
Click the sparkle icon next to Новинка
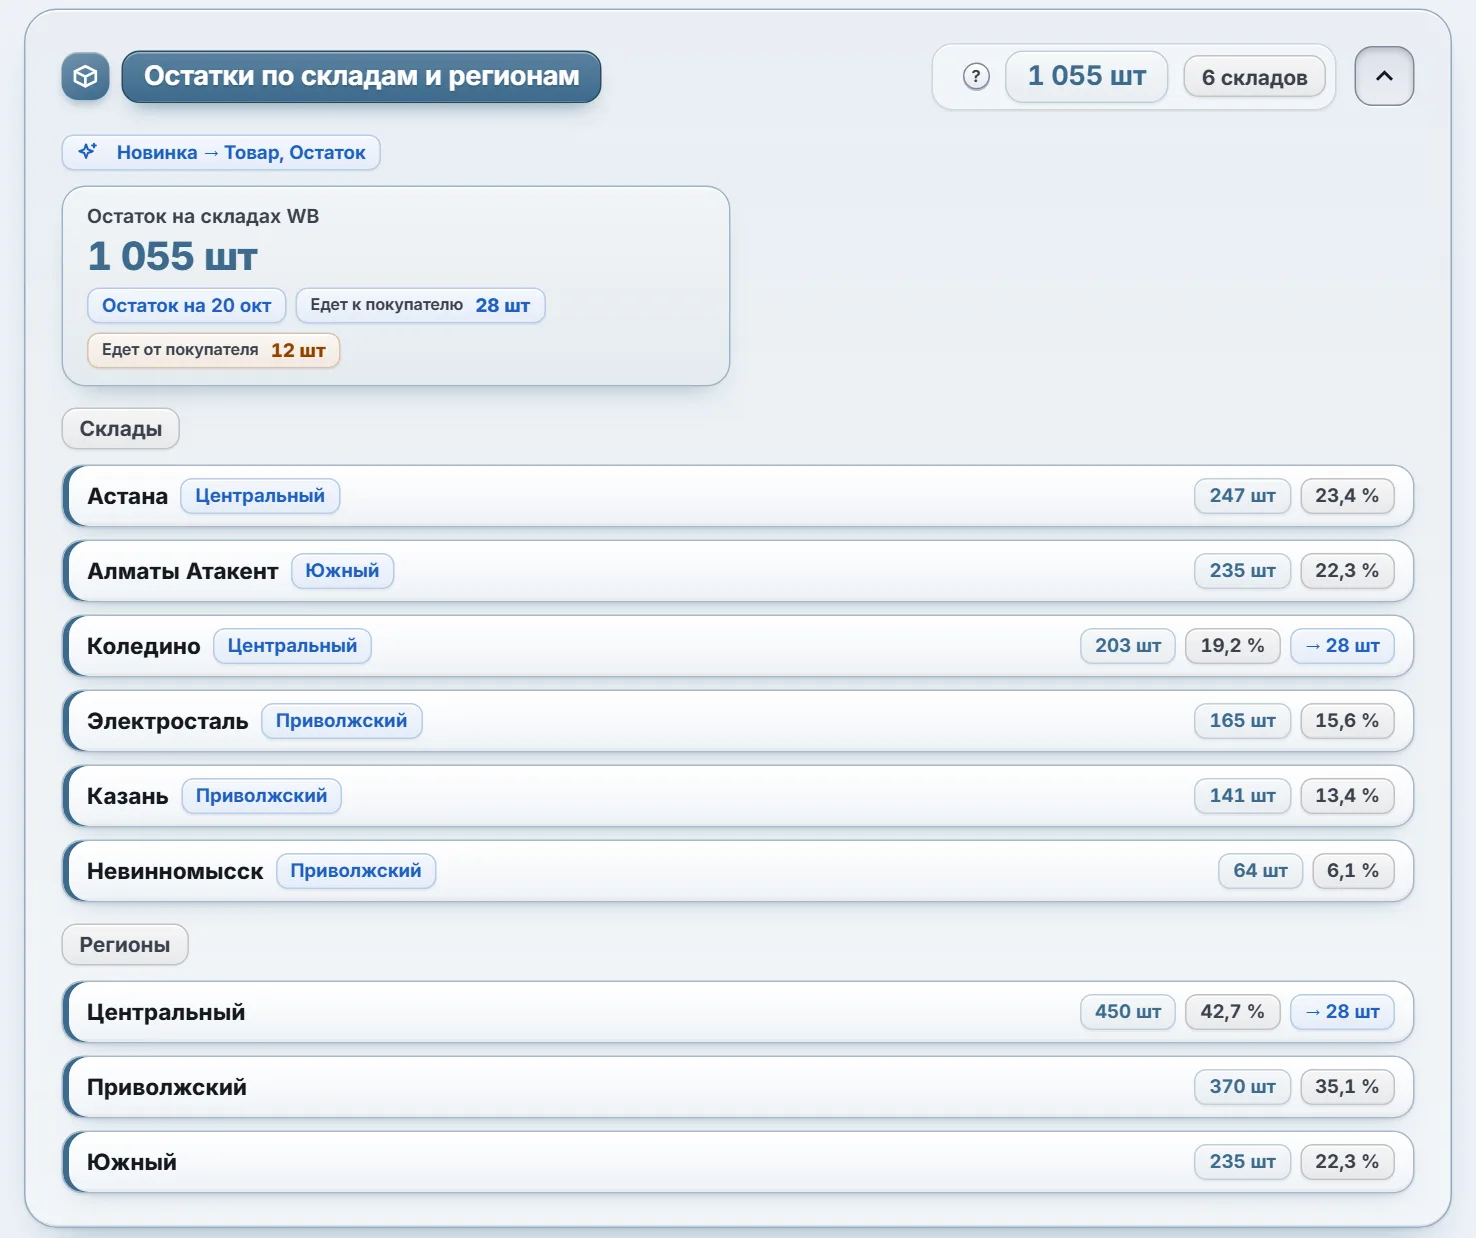click(88, 152)
